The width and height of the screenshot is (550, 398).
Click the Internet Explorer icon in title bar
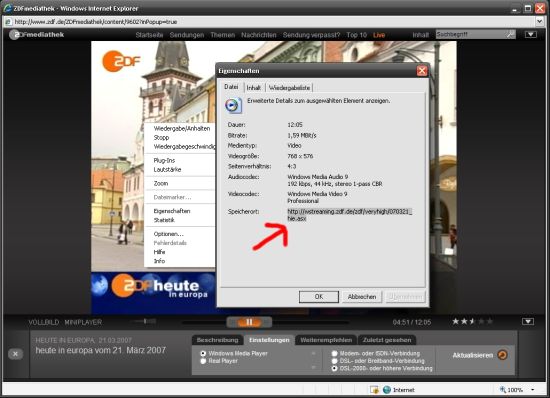click(7, 8)
